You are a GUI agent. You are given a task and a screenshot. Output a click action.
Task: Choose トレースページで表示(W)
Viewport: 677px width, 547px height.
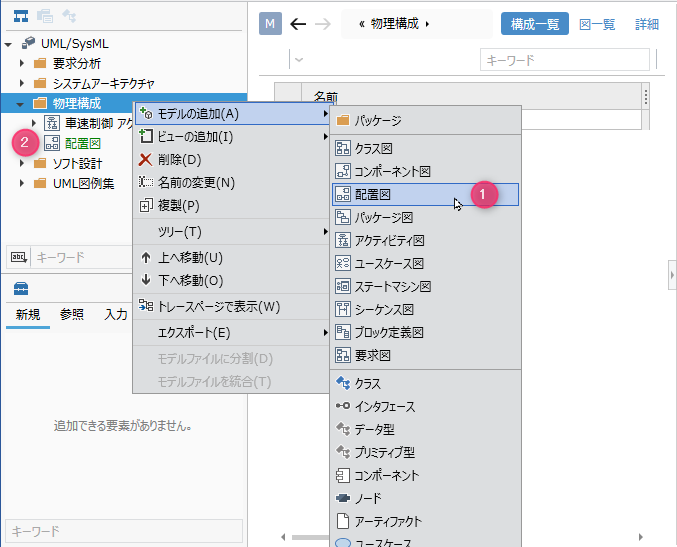(x=232, y=307)
